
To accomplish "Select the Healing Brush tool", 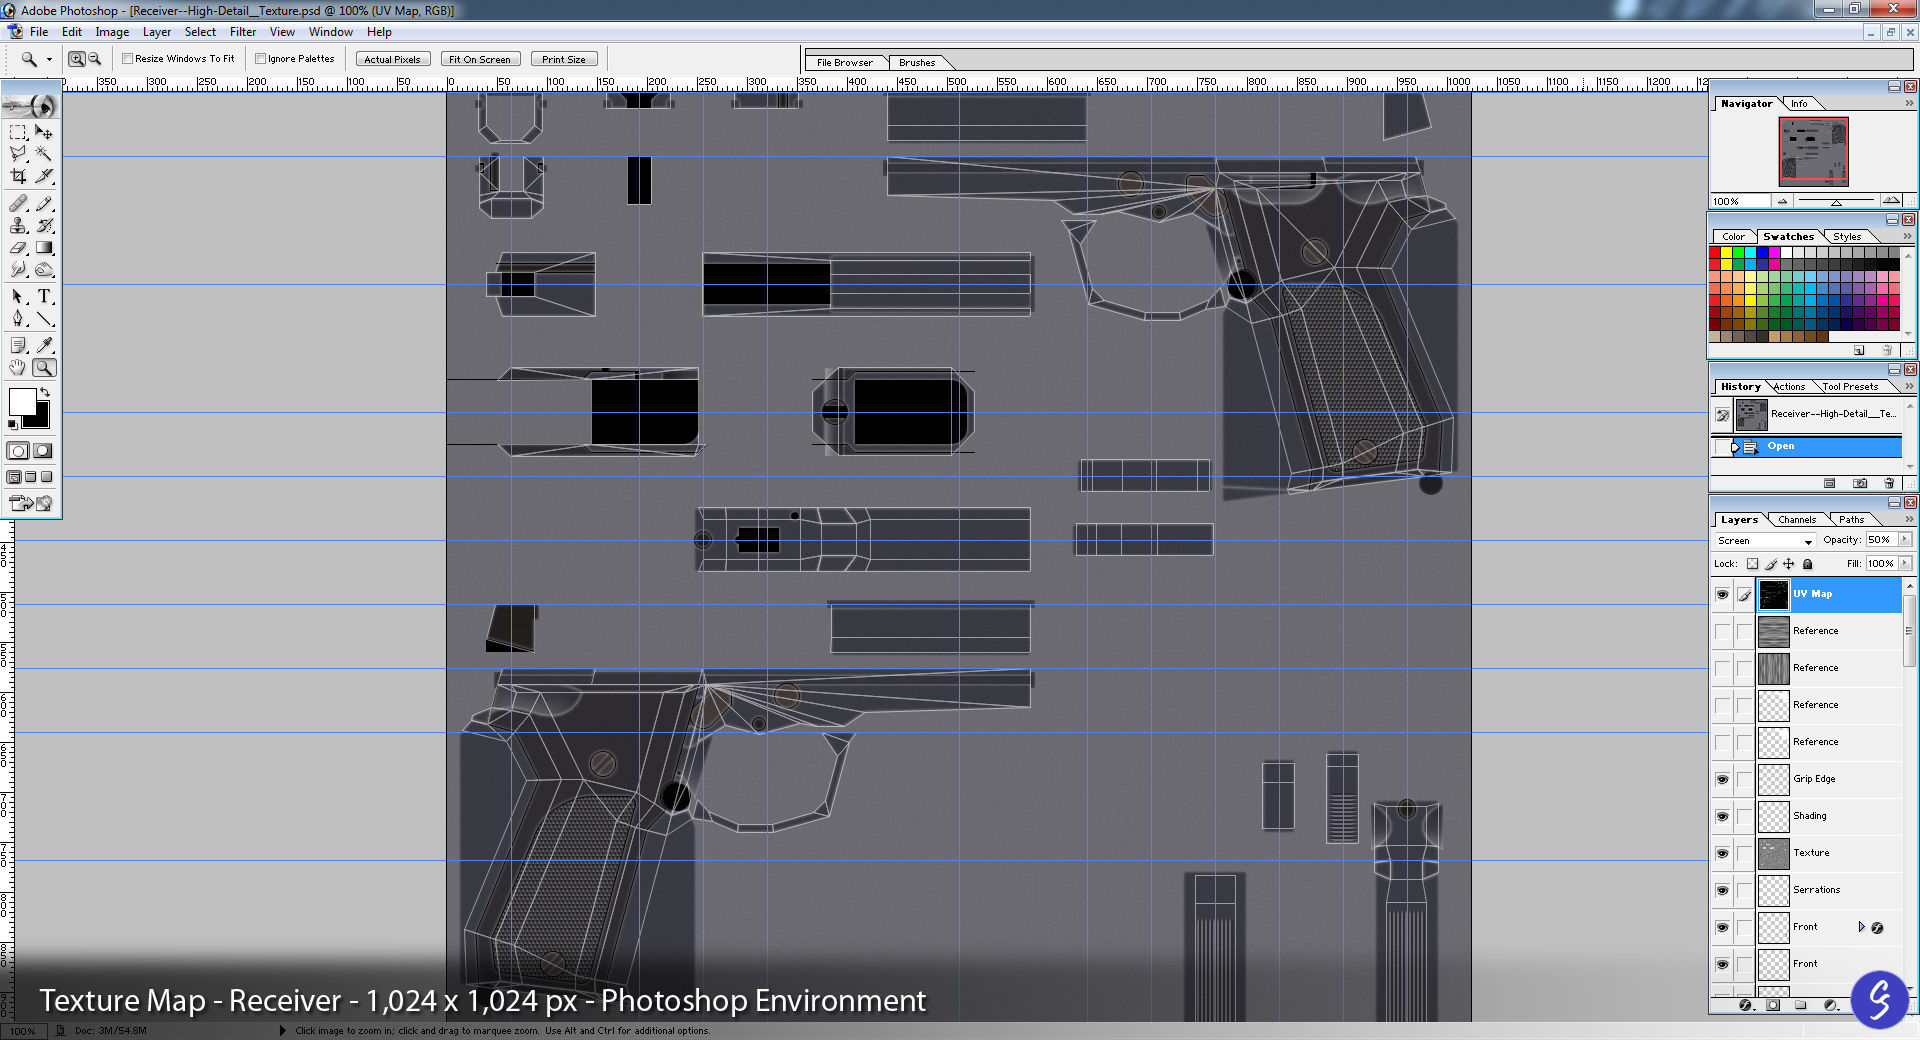I will pos(18,204).
